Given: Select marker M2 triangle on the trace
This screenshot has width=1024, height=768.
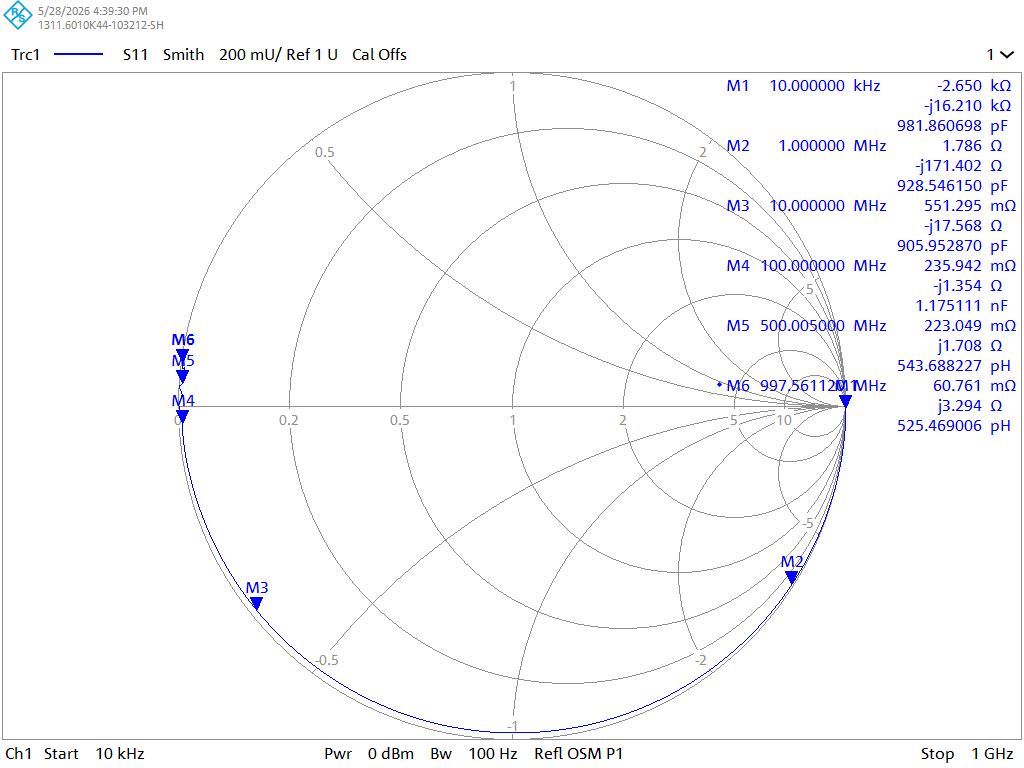Looking at the screenshot, I should pyautogui.click(x=792, y=577).
